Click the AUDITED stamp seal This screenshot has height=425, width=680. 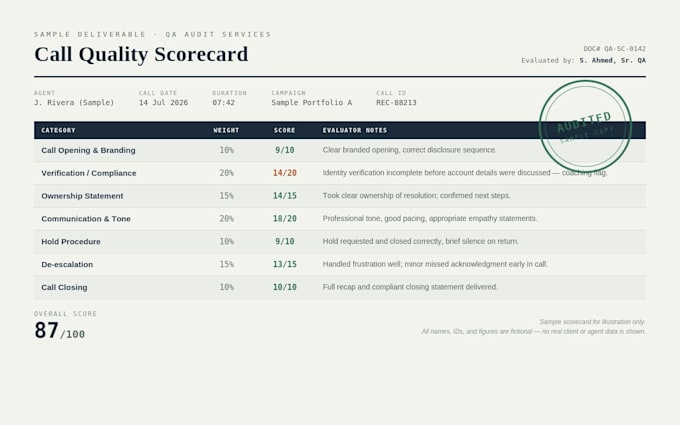pyautogui.click(x=585, y=126)
